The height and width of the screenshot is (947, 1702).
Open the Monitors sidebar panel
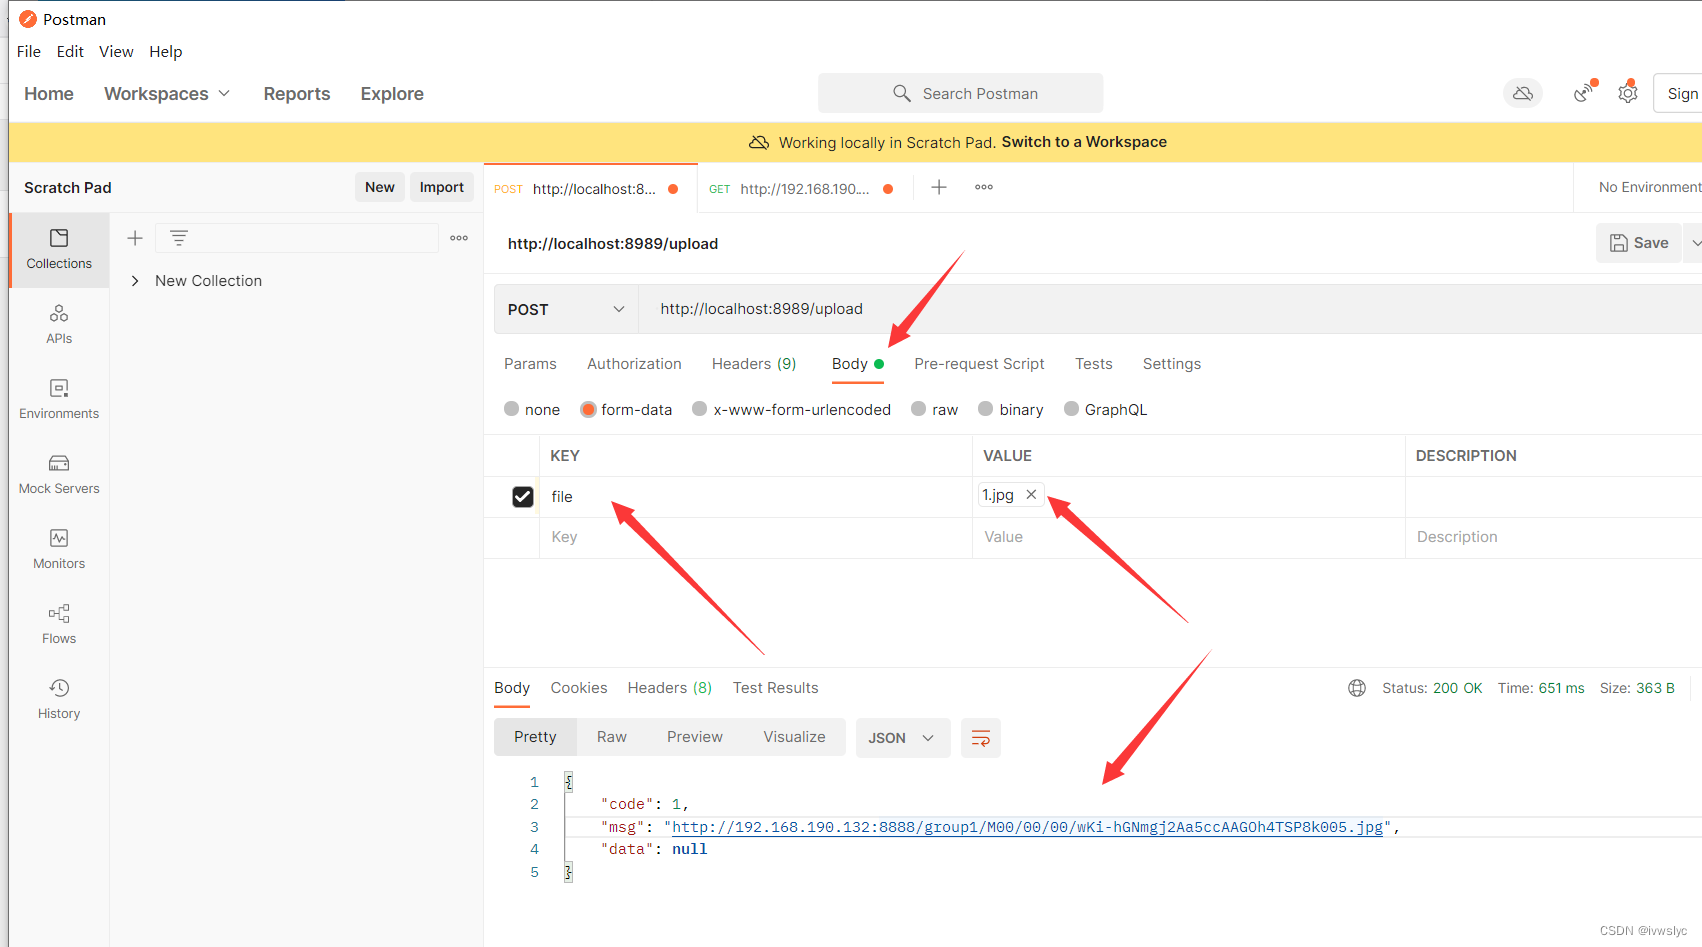coord(59,550)
